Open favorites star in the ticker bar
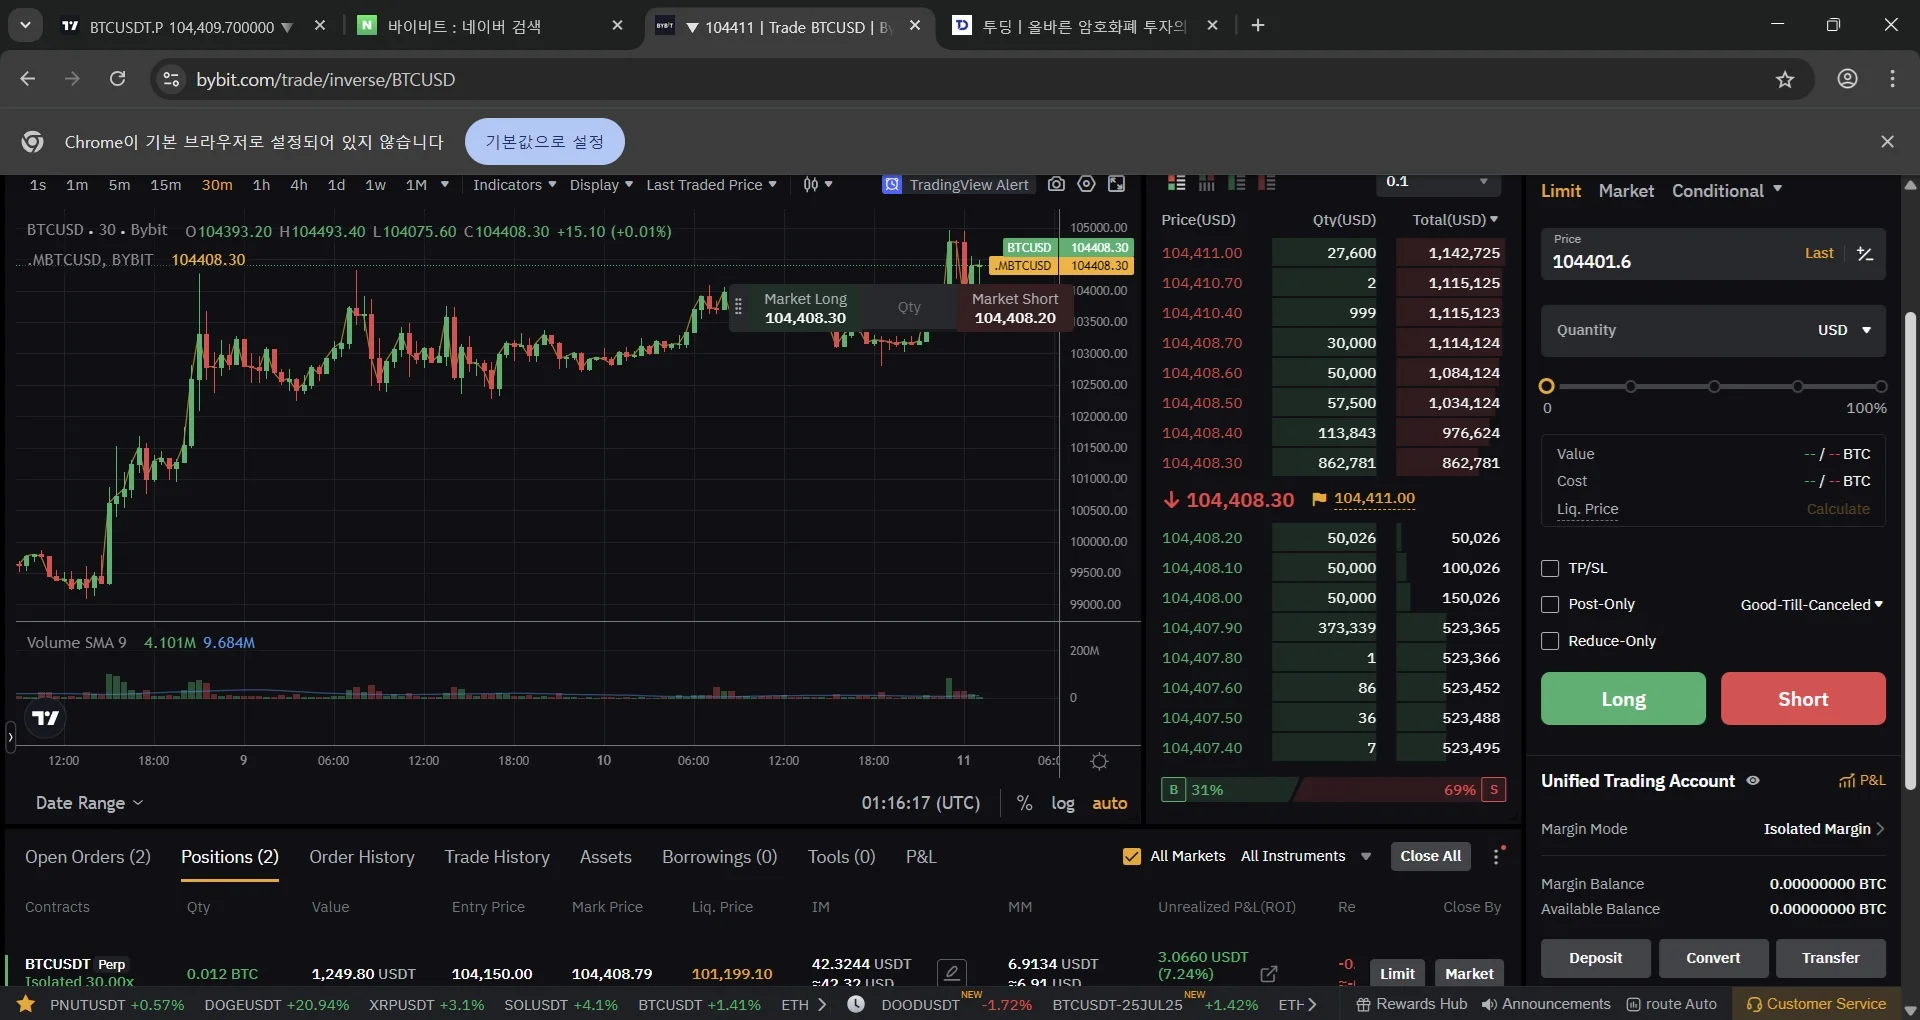 tap(26, 1004)
